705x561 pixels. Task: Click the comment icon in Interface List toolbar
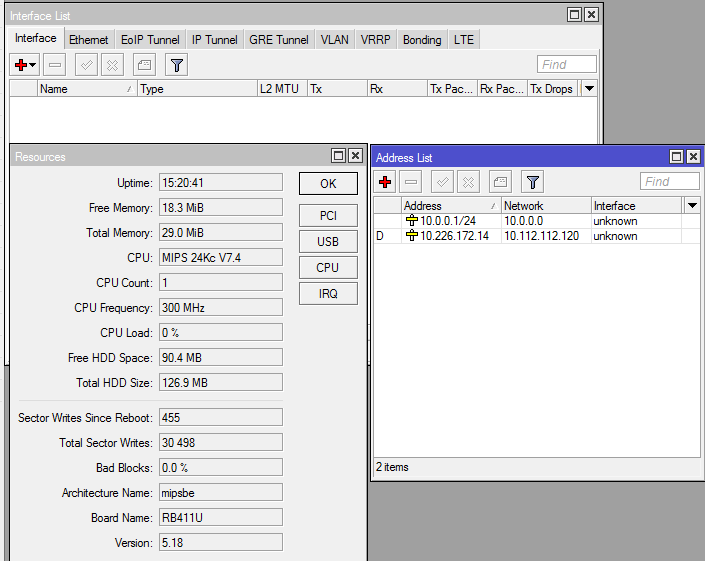coord(144,65)
